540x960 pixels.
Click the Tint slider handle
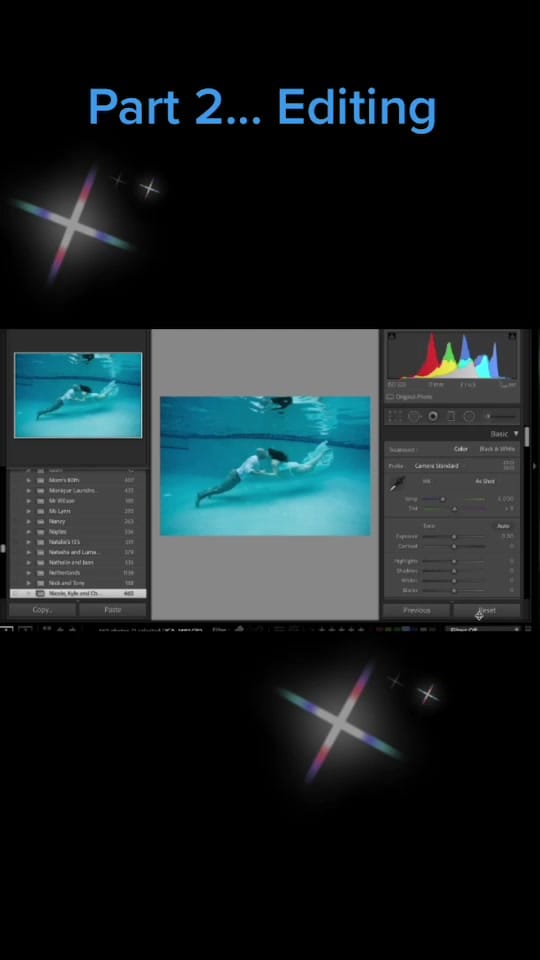[454, 509]
